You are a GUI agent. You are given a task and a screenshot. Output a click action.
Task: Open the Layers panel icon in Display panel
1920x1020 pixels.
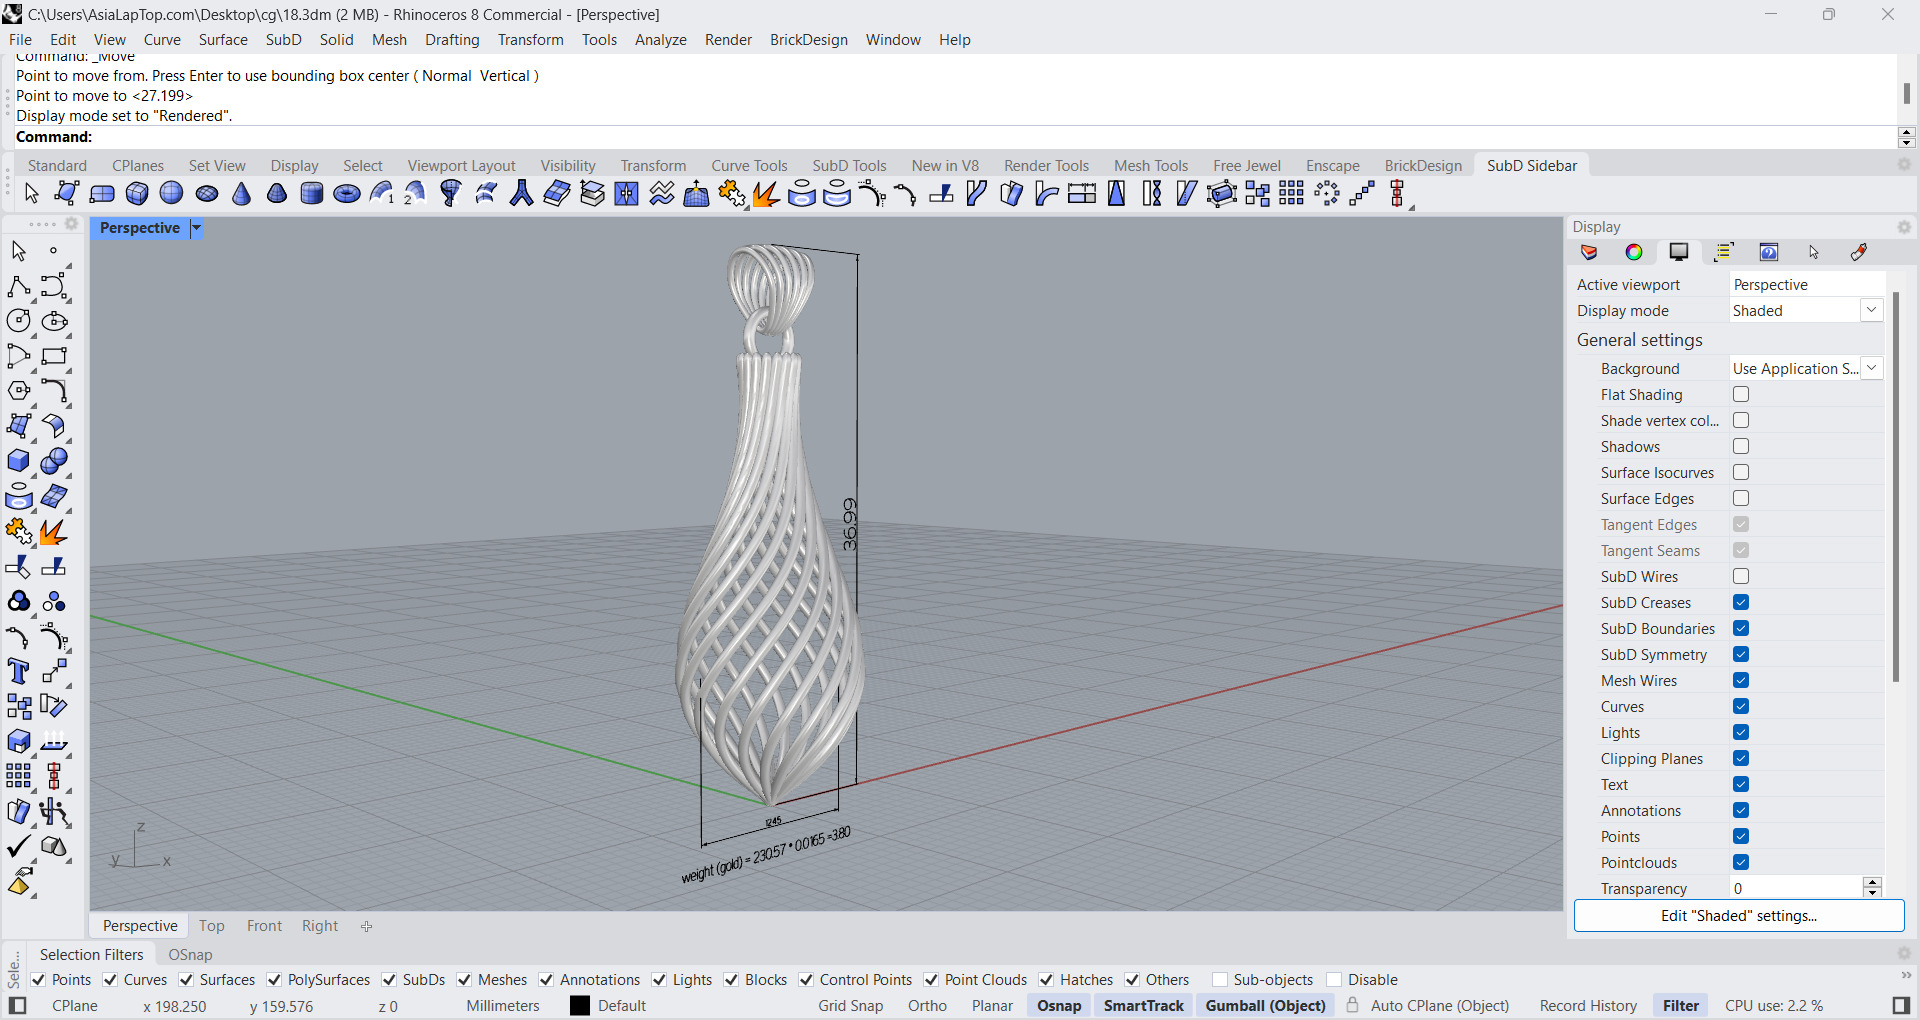(x=1589, y=252)
